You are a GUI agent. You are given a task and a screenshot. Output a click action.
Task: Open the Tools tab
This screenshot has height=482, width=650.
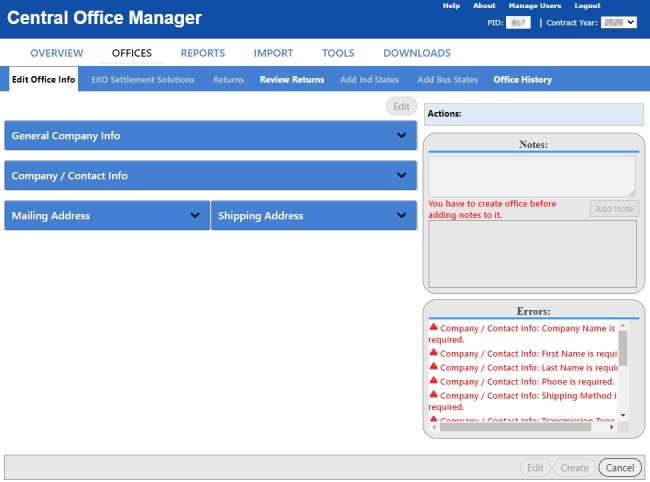point(338,53)
